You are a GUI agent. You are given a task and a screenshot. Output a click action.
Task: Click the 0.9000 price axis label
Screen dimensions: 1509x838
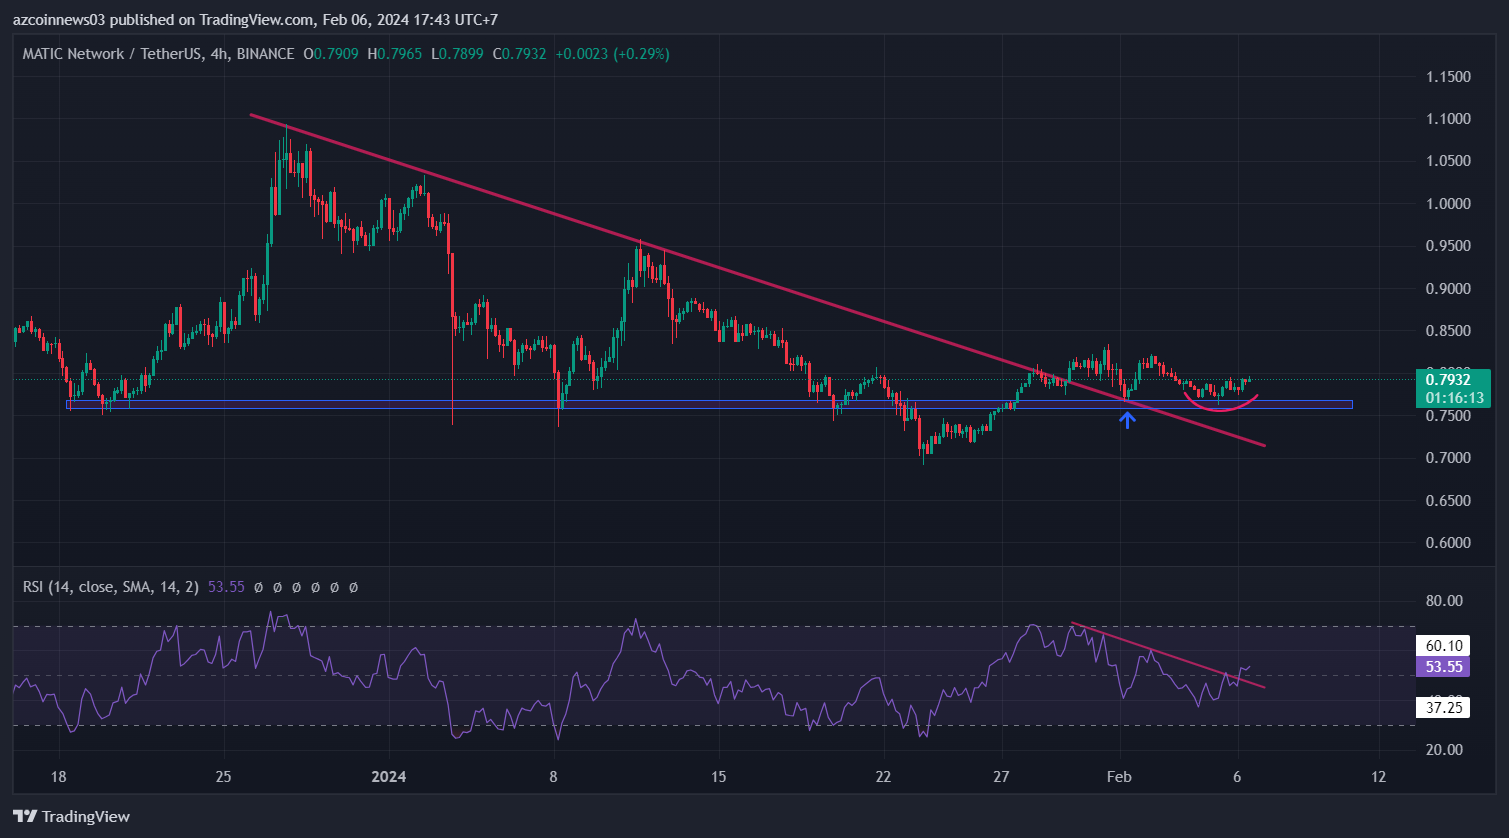(1446, 289)
